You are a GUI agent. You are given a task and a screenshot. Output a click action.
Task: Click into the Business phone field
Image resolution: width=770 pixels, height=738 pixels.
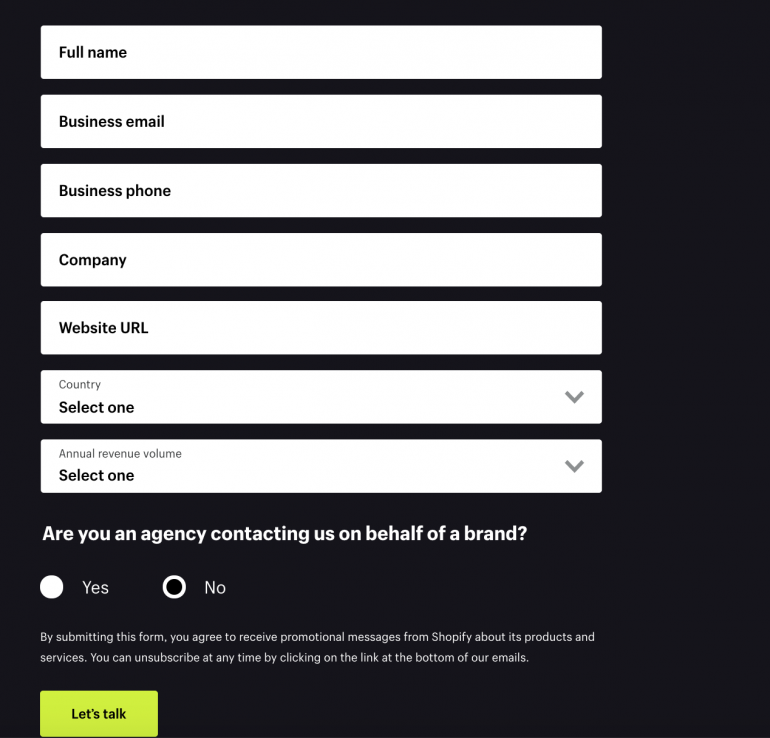coord(320,190)
